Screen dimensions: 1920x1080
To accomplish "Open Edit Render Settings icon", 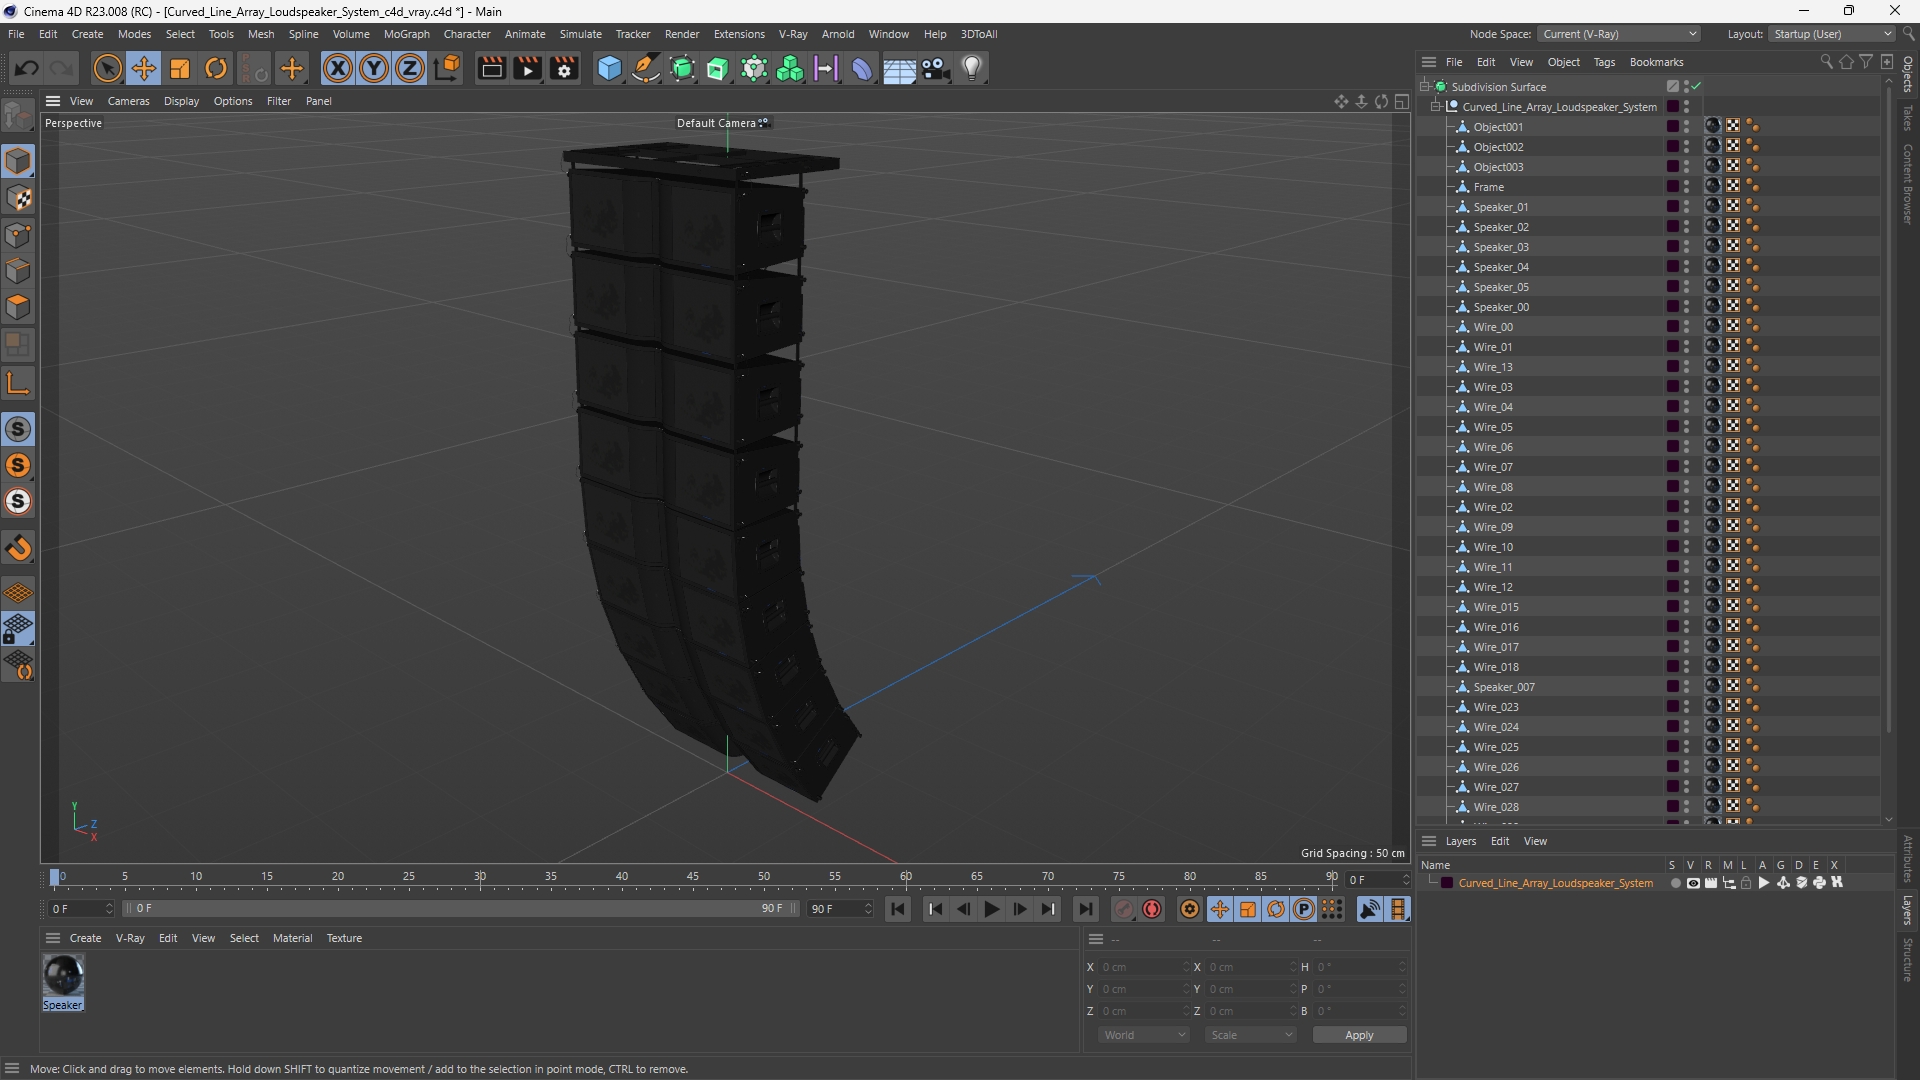I will [565, 68].
